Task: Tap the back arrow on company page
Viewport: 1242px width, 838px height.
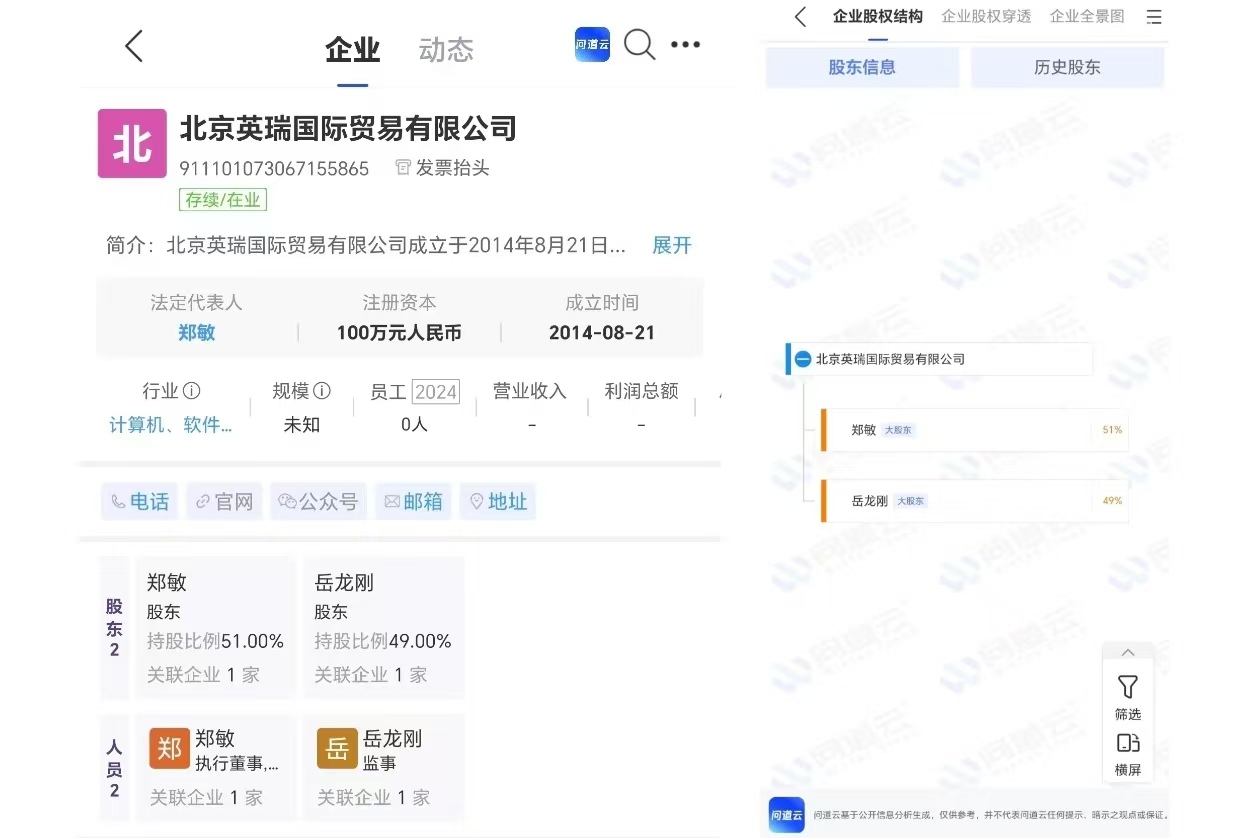Action: click(x=134, y=46)
